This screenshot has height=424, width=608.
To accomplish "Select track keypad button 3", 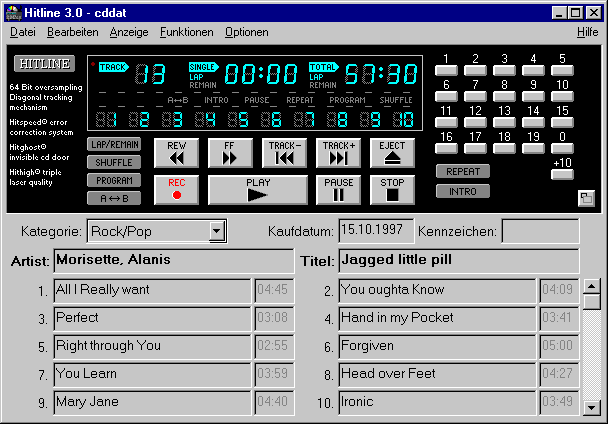I will coord(504,70).
